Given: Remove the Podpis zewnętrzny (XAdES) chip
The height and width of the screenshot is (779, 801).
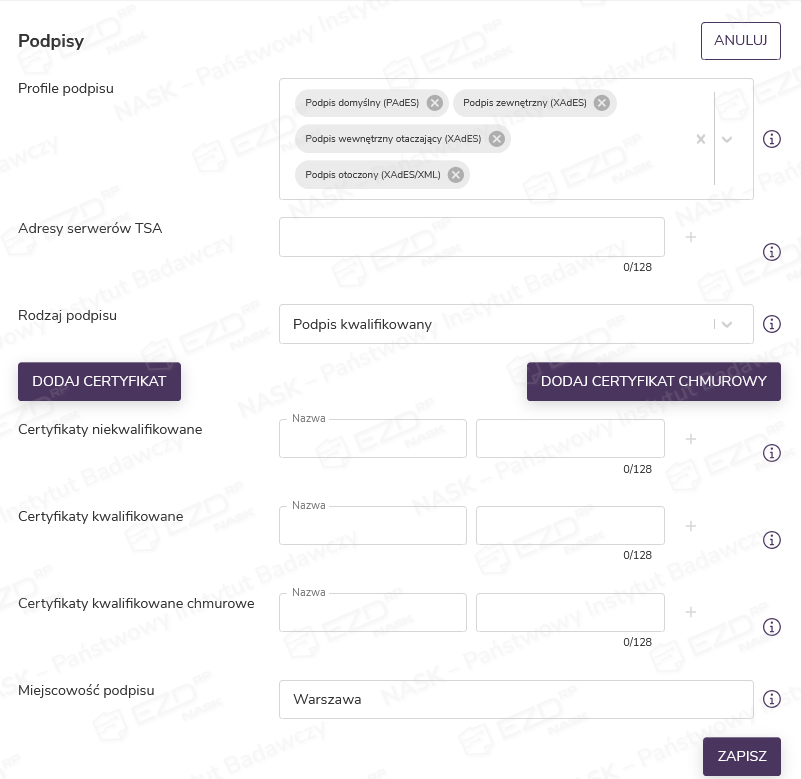Looking at the screenshot, I should [x=601, y=103].
